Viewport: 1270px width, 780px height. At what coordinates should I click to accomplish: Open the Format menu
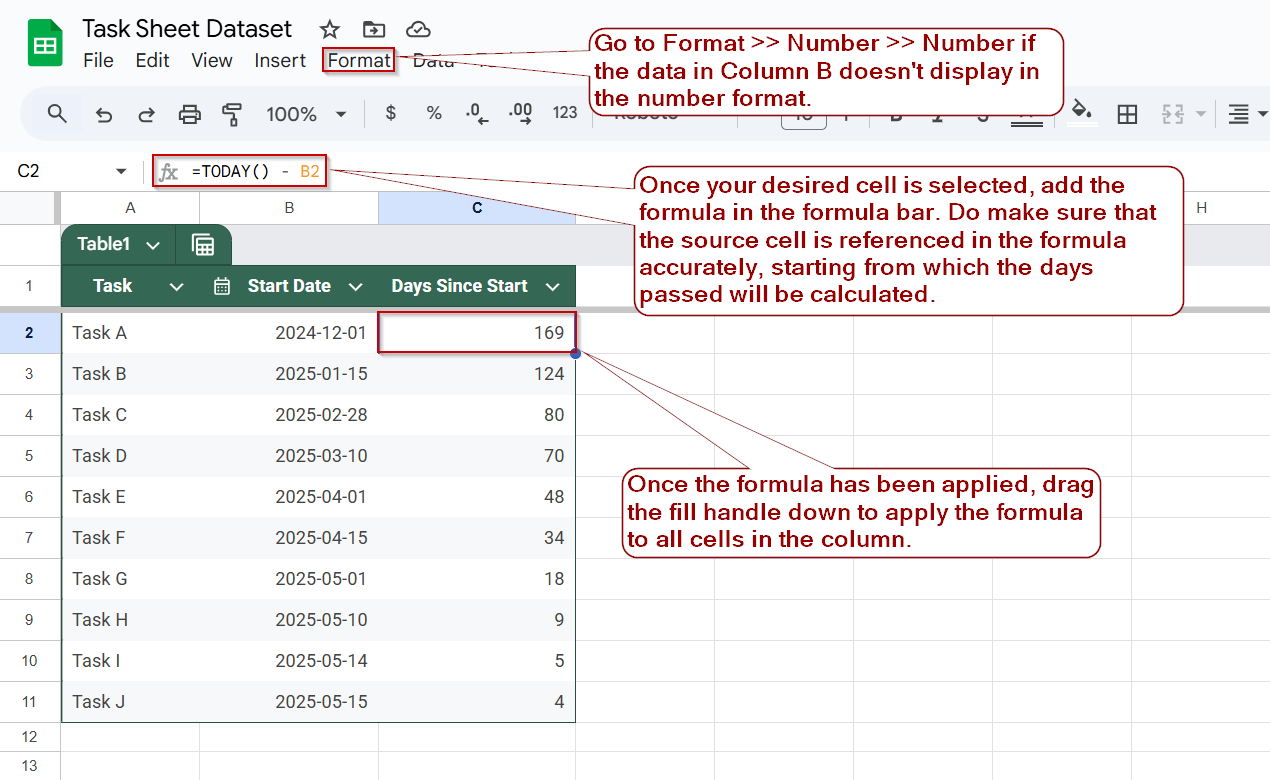[x=359, y=60]
